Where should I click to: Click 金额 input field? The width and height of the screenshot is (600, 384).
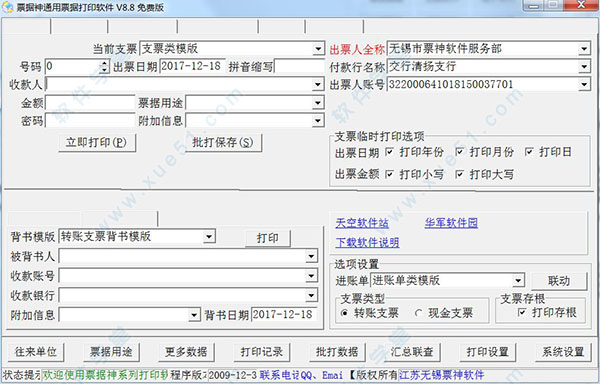(90, 103)
